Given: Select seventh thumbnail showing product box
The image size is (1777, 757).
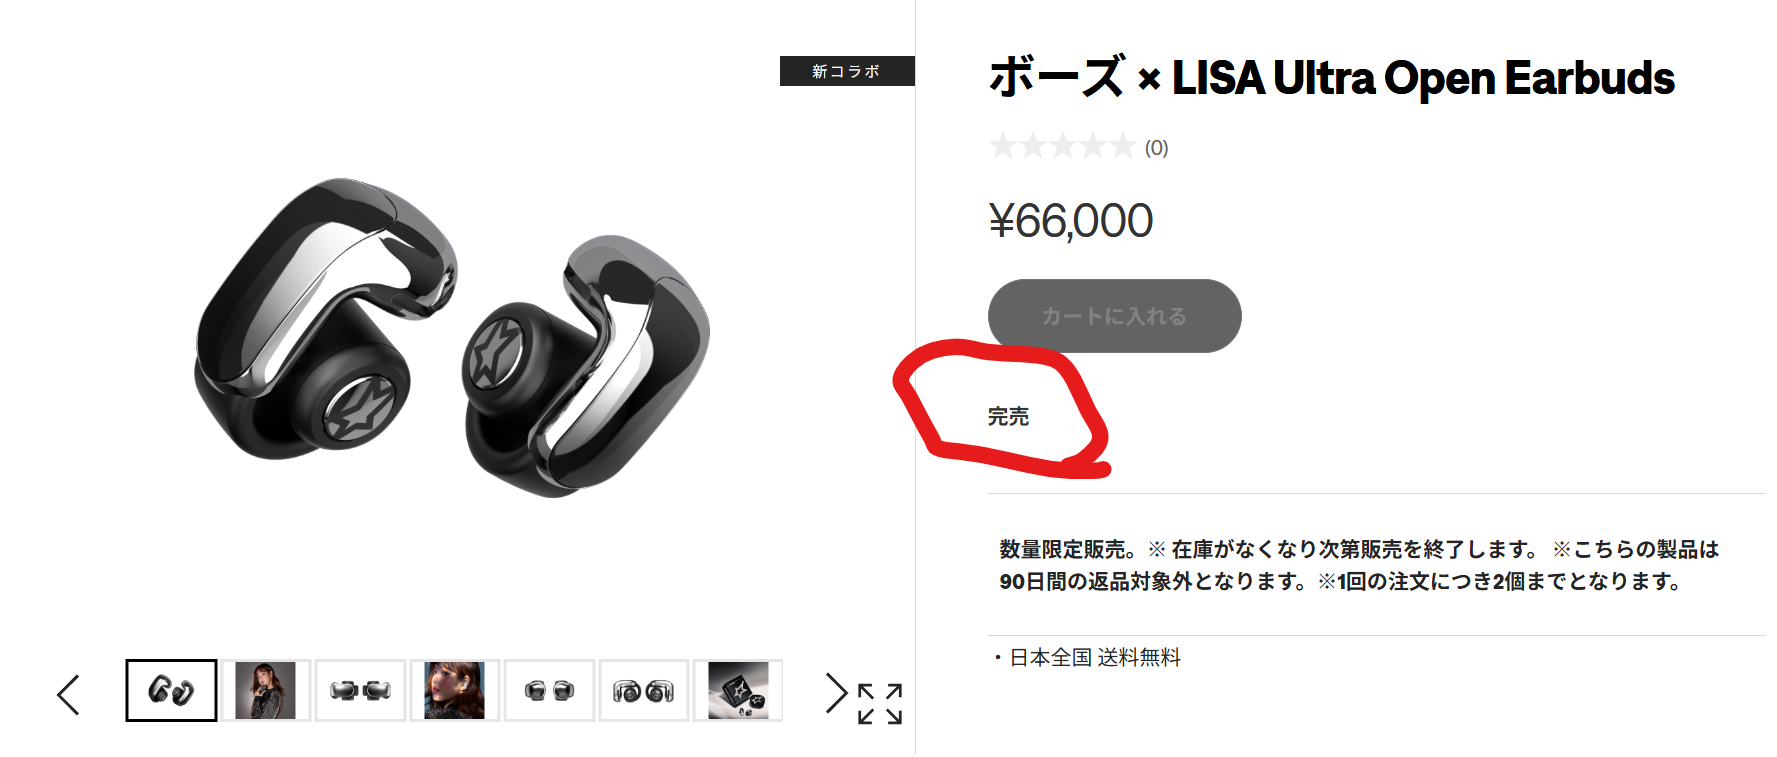Looking at the screenshot, I should click(738, 690).
